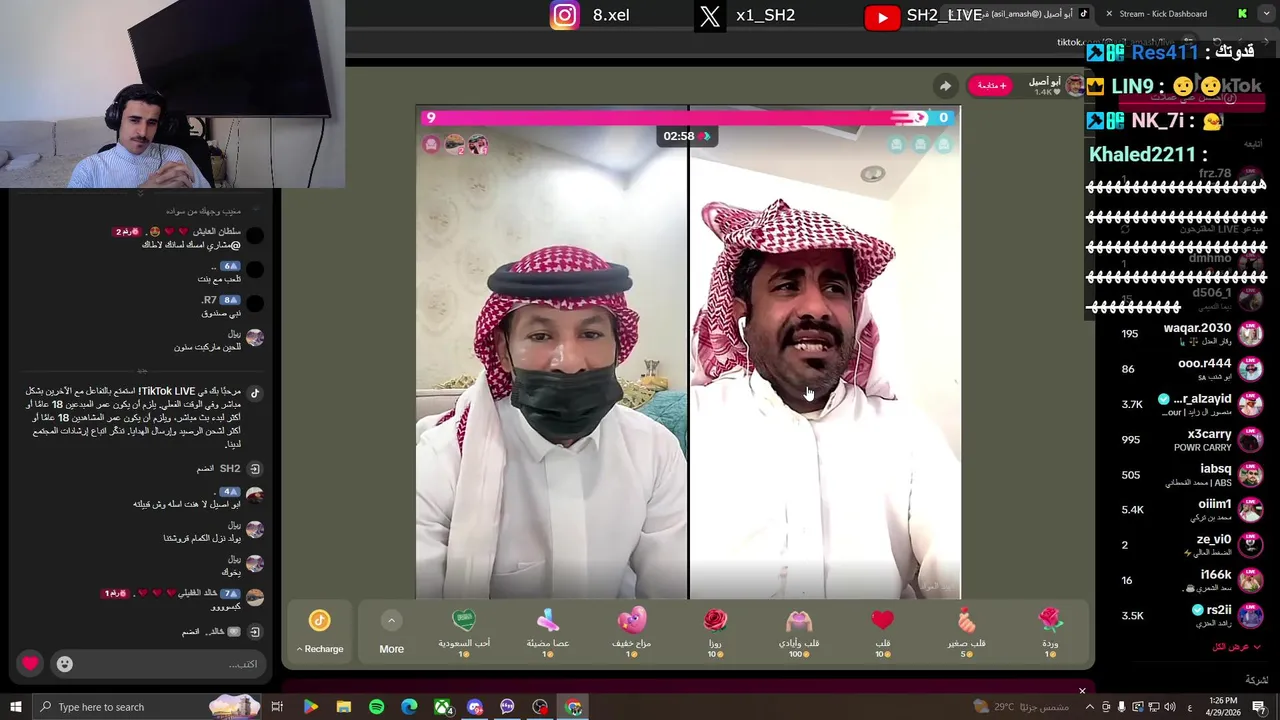Expand the More gifts arrow
The width and height of the screenshot is (1280, 720).
pos(391,621)
